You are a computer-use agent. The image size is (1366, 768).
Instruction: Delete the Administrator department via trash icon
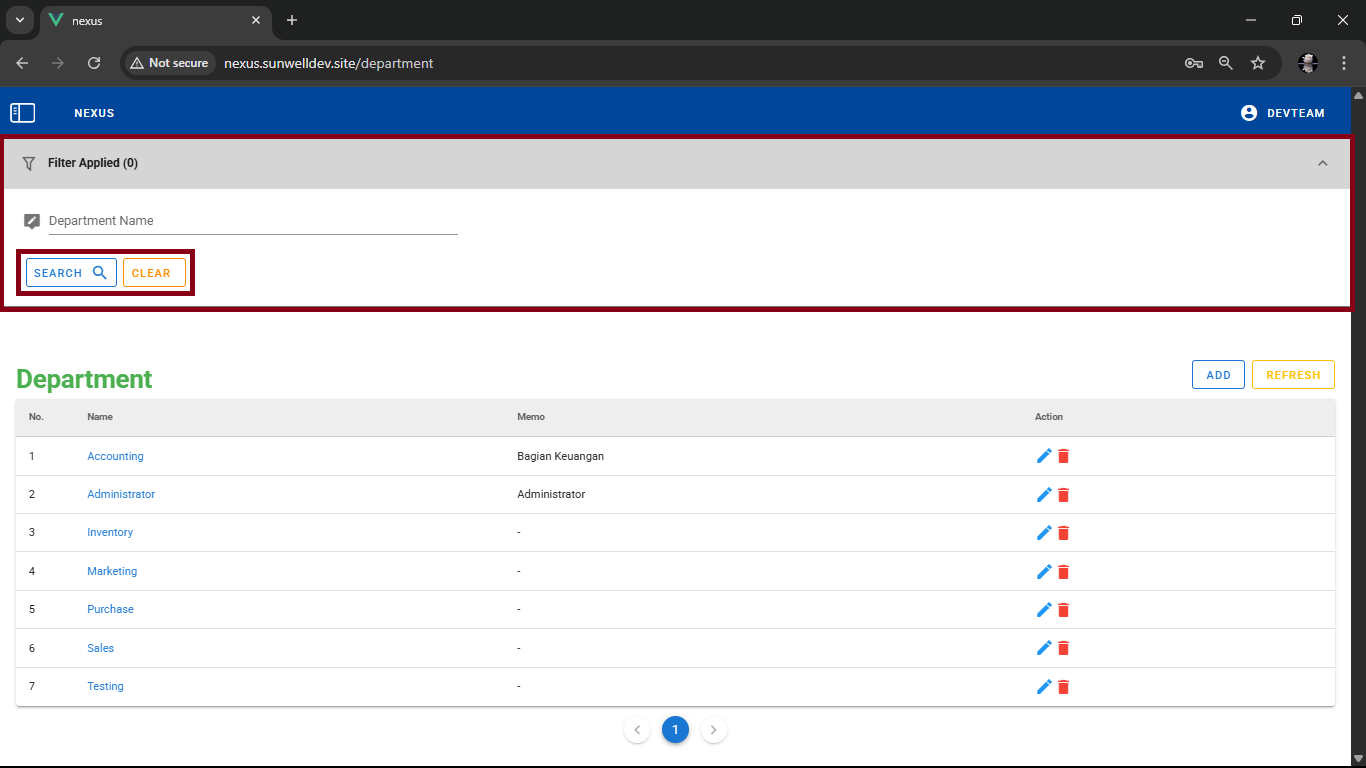click(1064, 495)
